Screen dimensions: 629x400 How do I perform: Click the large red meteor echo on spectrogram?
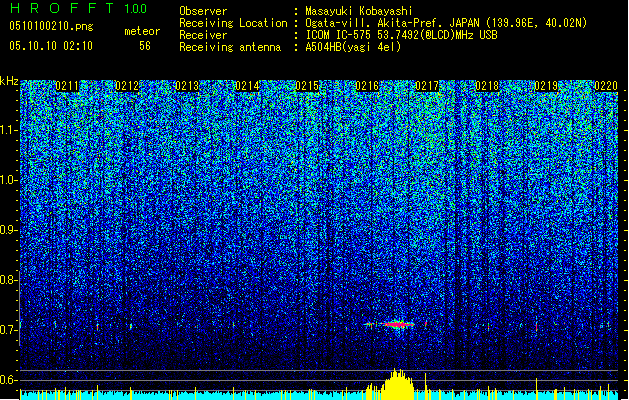(x=396, y=324)
